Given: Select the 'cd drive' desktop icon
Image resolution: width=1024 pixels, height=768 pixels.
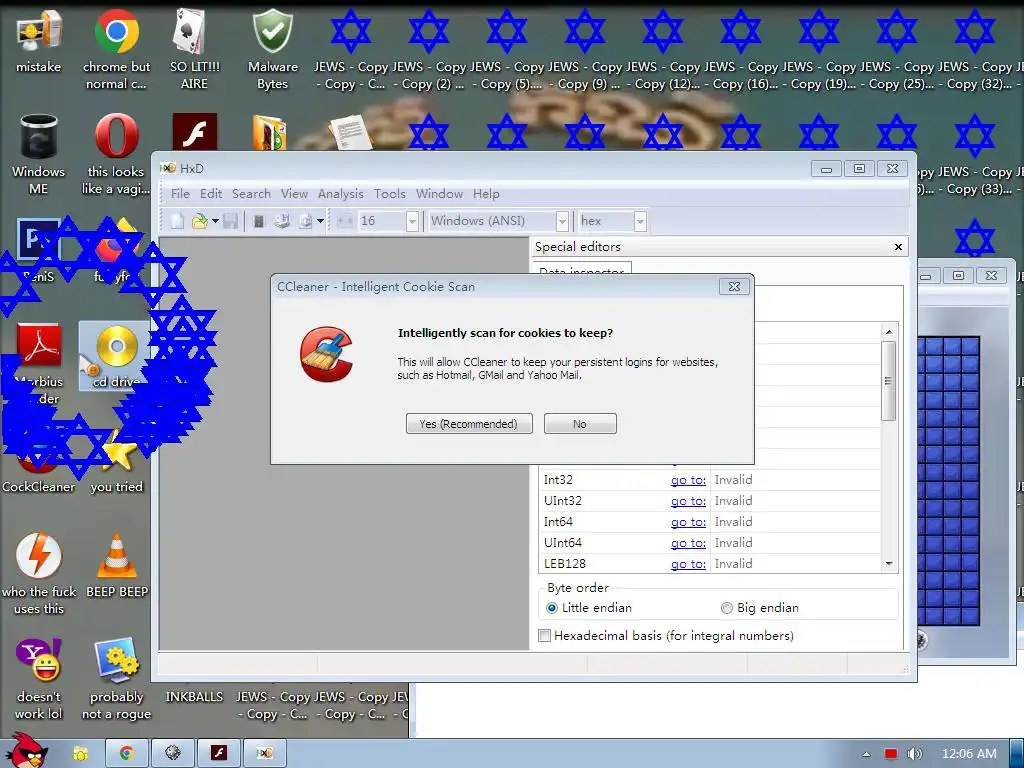Looking at the screenshot, I should pos(116,356).
